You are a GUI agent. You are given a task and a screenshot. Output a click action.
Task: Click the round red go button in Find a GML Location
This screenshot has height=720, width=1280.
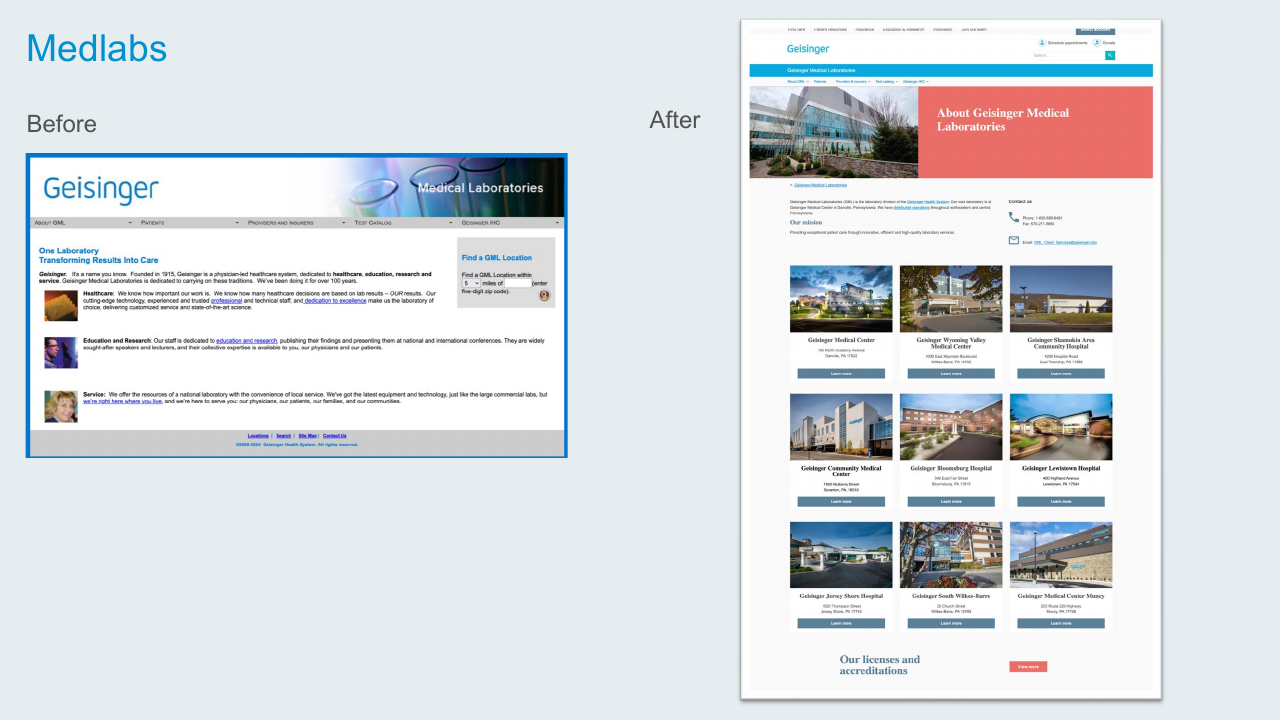(x=545, y=295)
